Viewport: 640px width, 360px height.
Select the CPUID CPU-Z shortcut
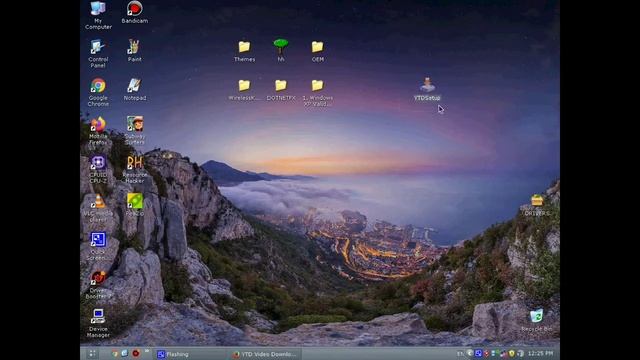point(98,169)
